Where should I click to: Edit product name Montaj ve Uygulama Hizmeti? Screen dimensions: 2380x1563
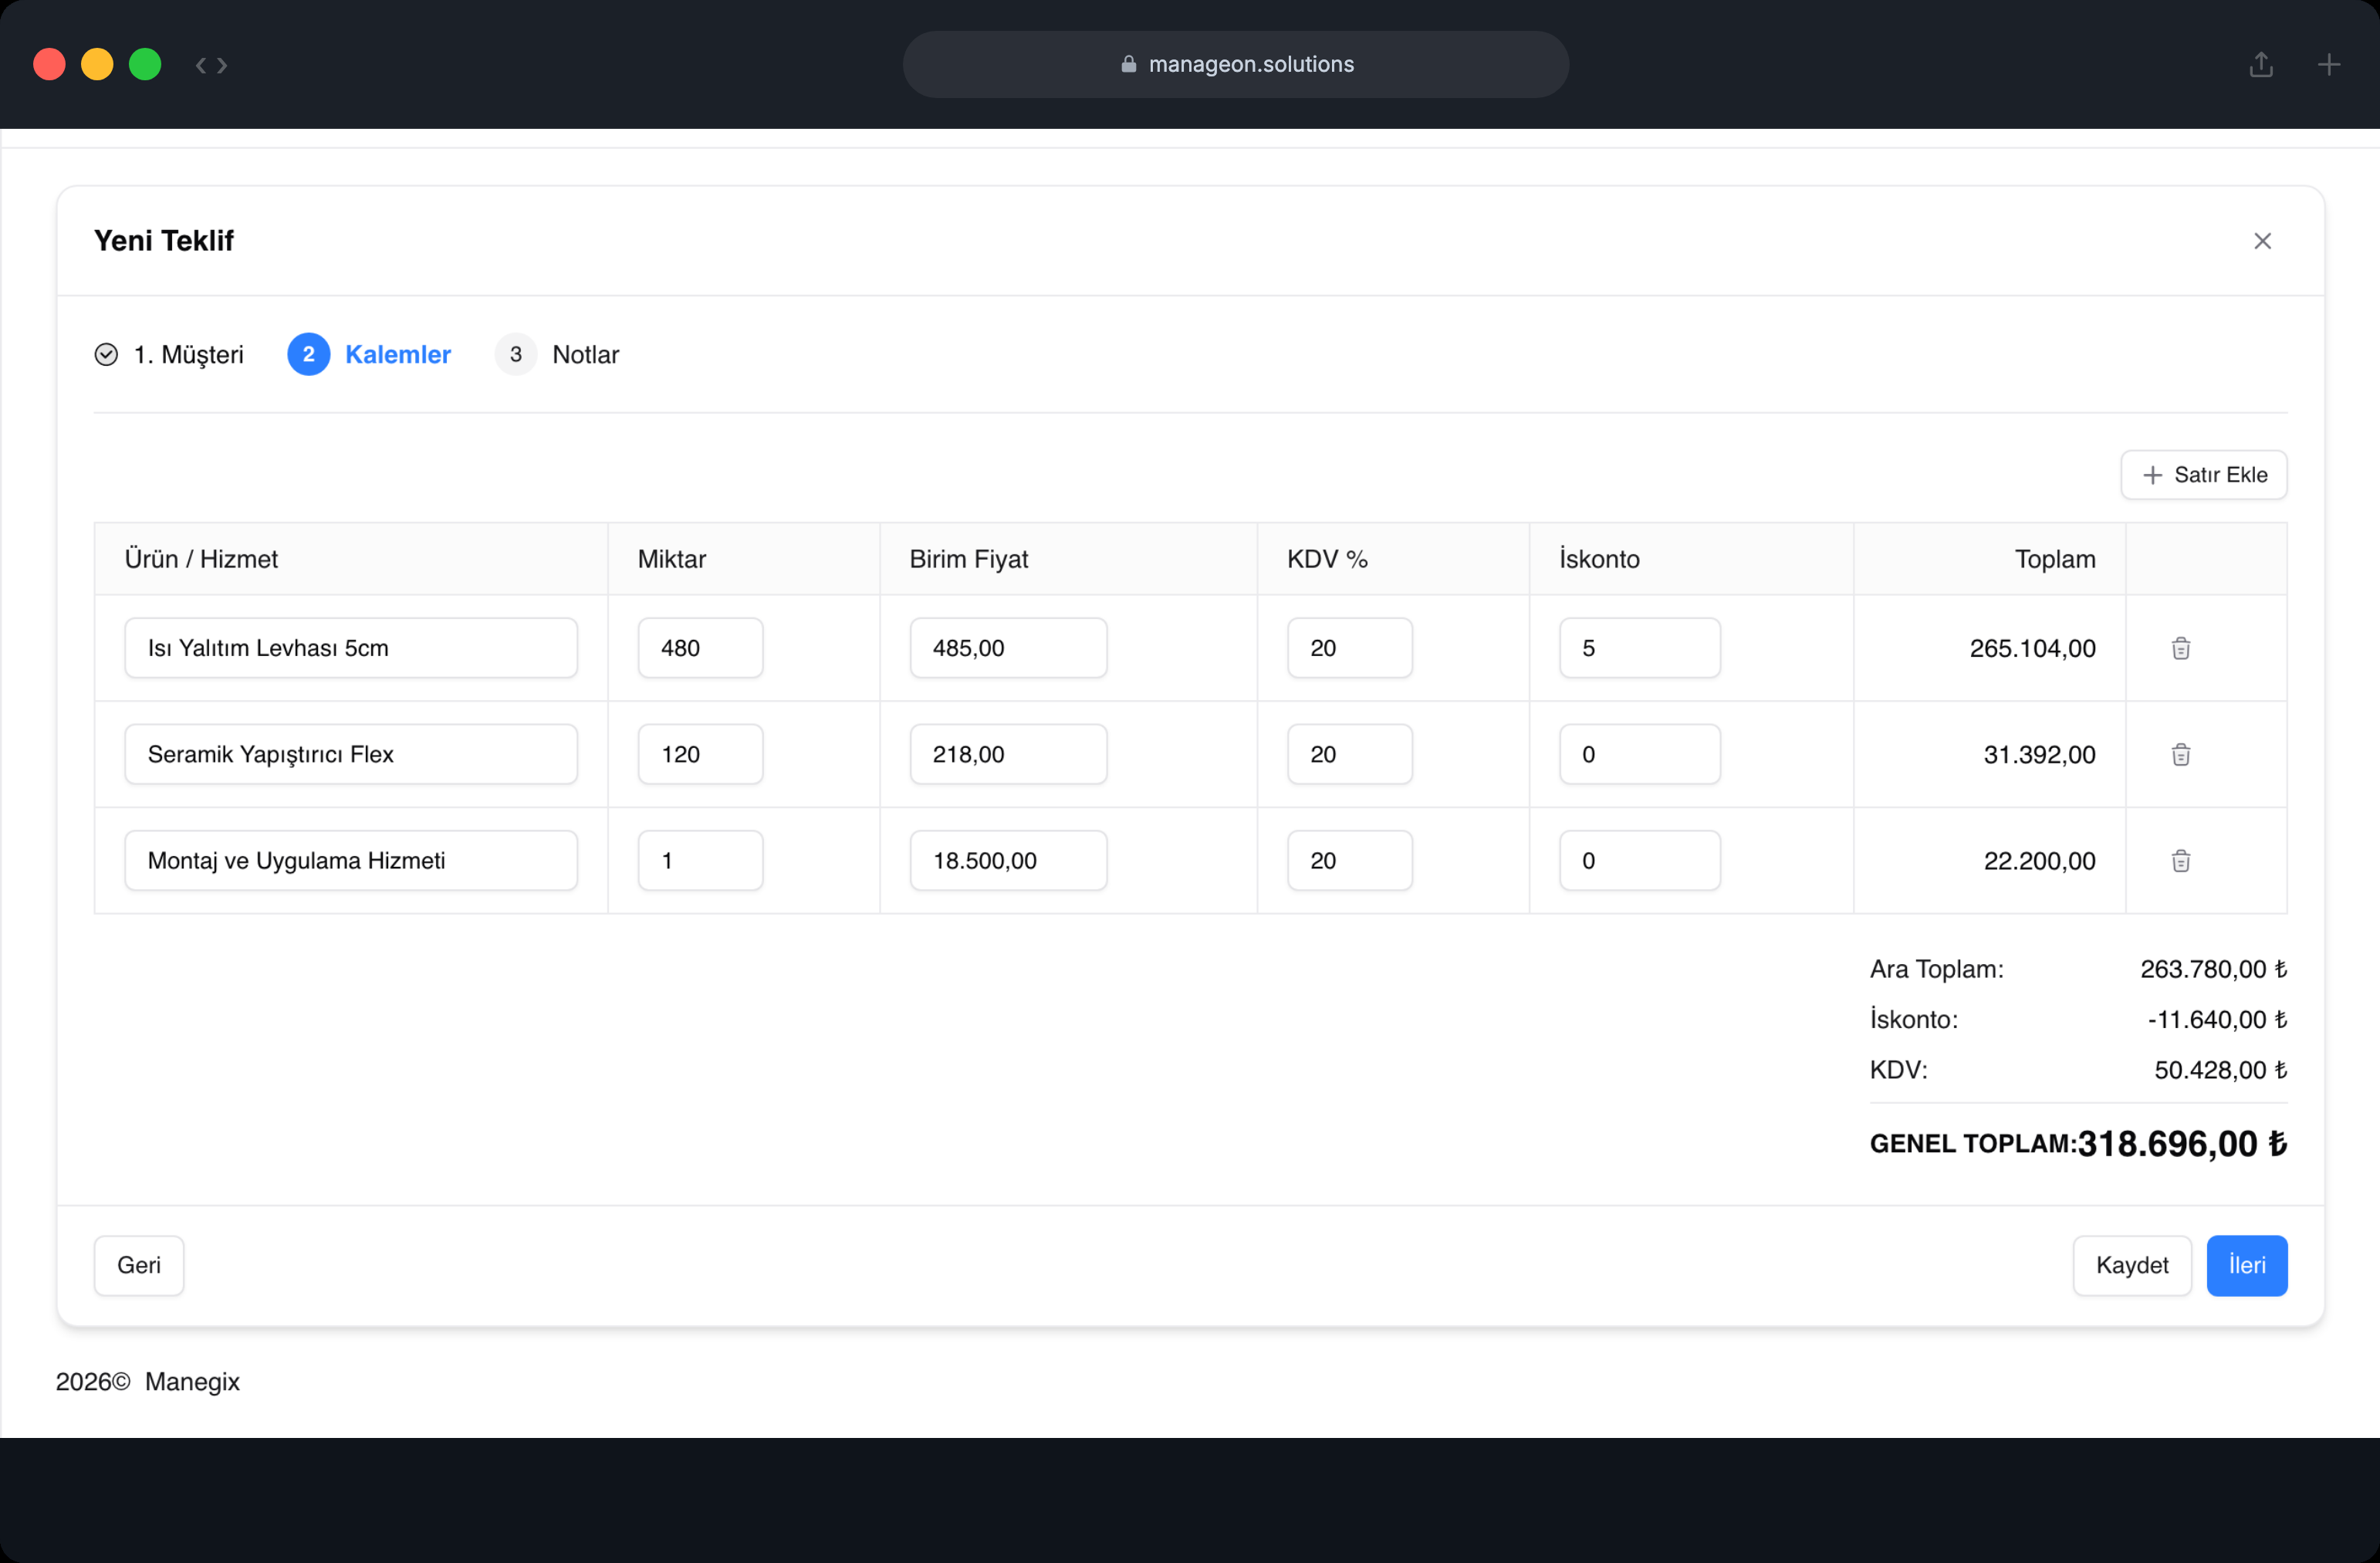coord(351,860)
